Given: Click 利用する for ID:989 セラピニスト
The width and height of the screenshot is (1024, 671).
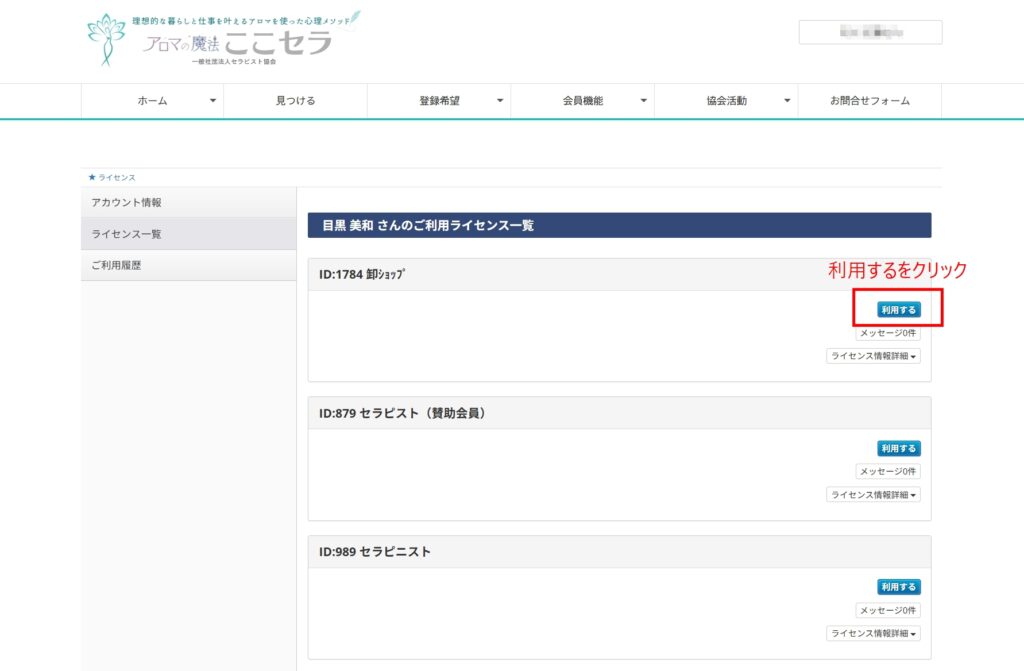Looking at the screenshot, I should click(x=898, y=587).
